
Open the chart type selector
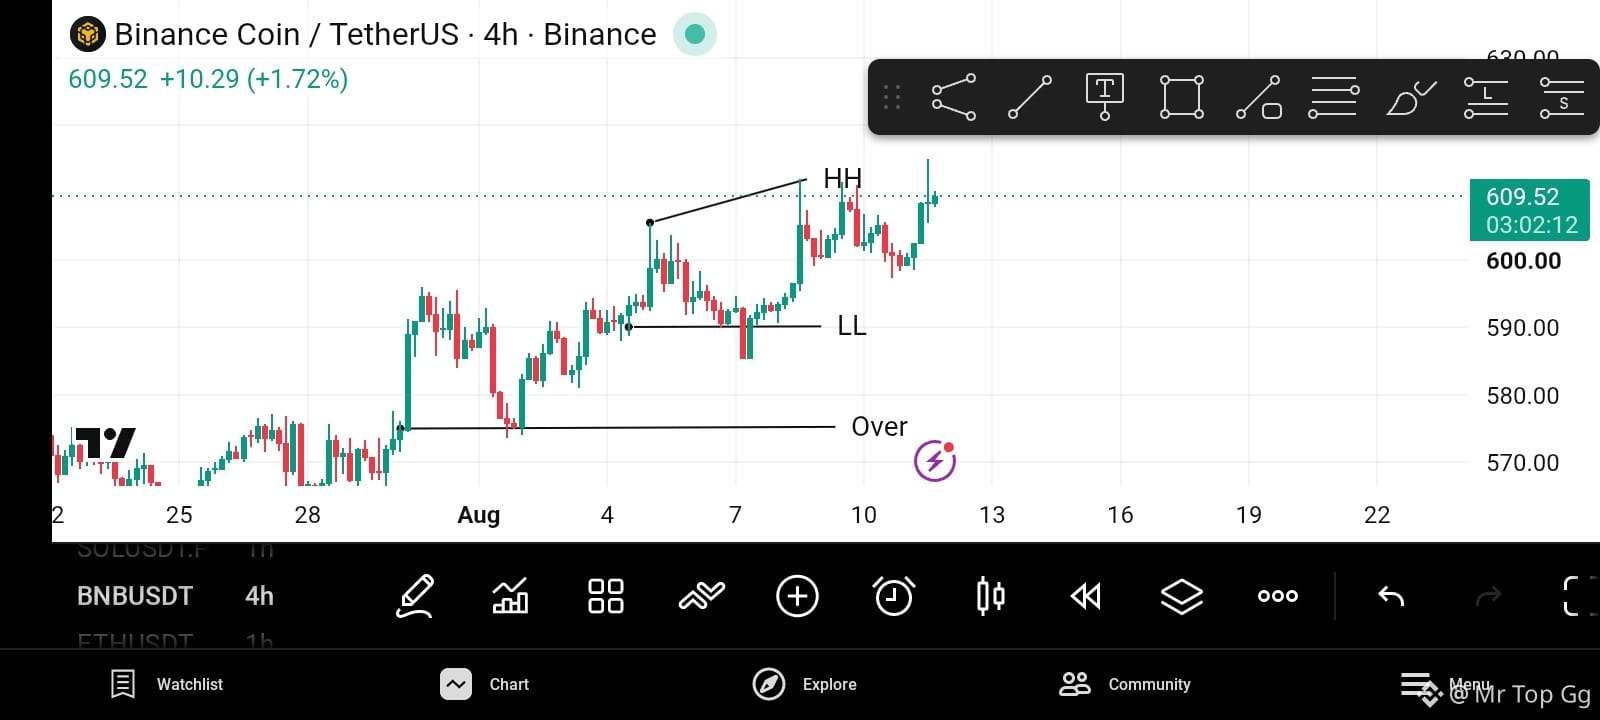click(510, 596)
